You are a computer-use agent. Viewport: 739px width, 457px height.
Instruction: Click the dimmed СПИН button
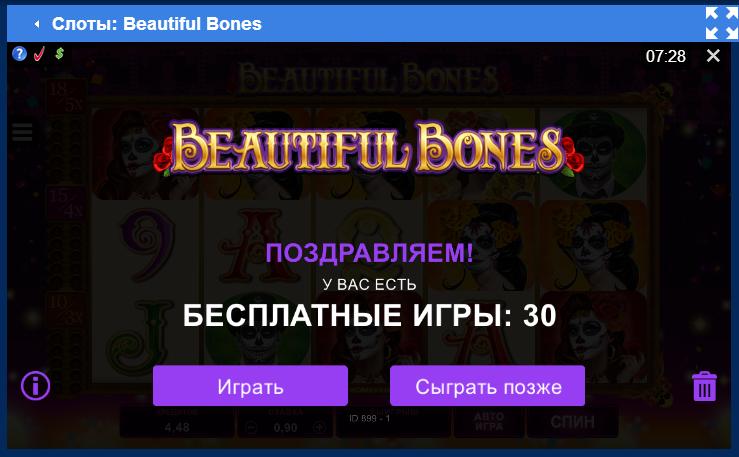[573, 422]
